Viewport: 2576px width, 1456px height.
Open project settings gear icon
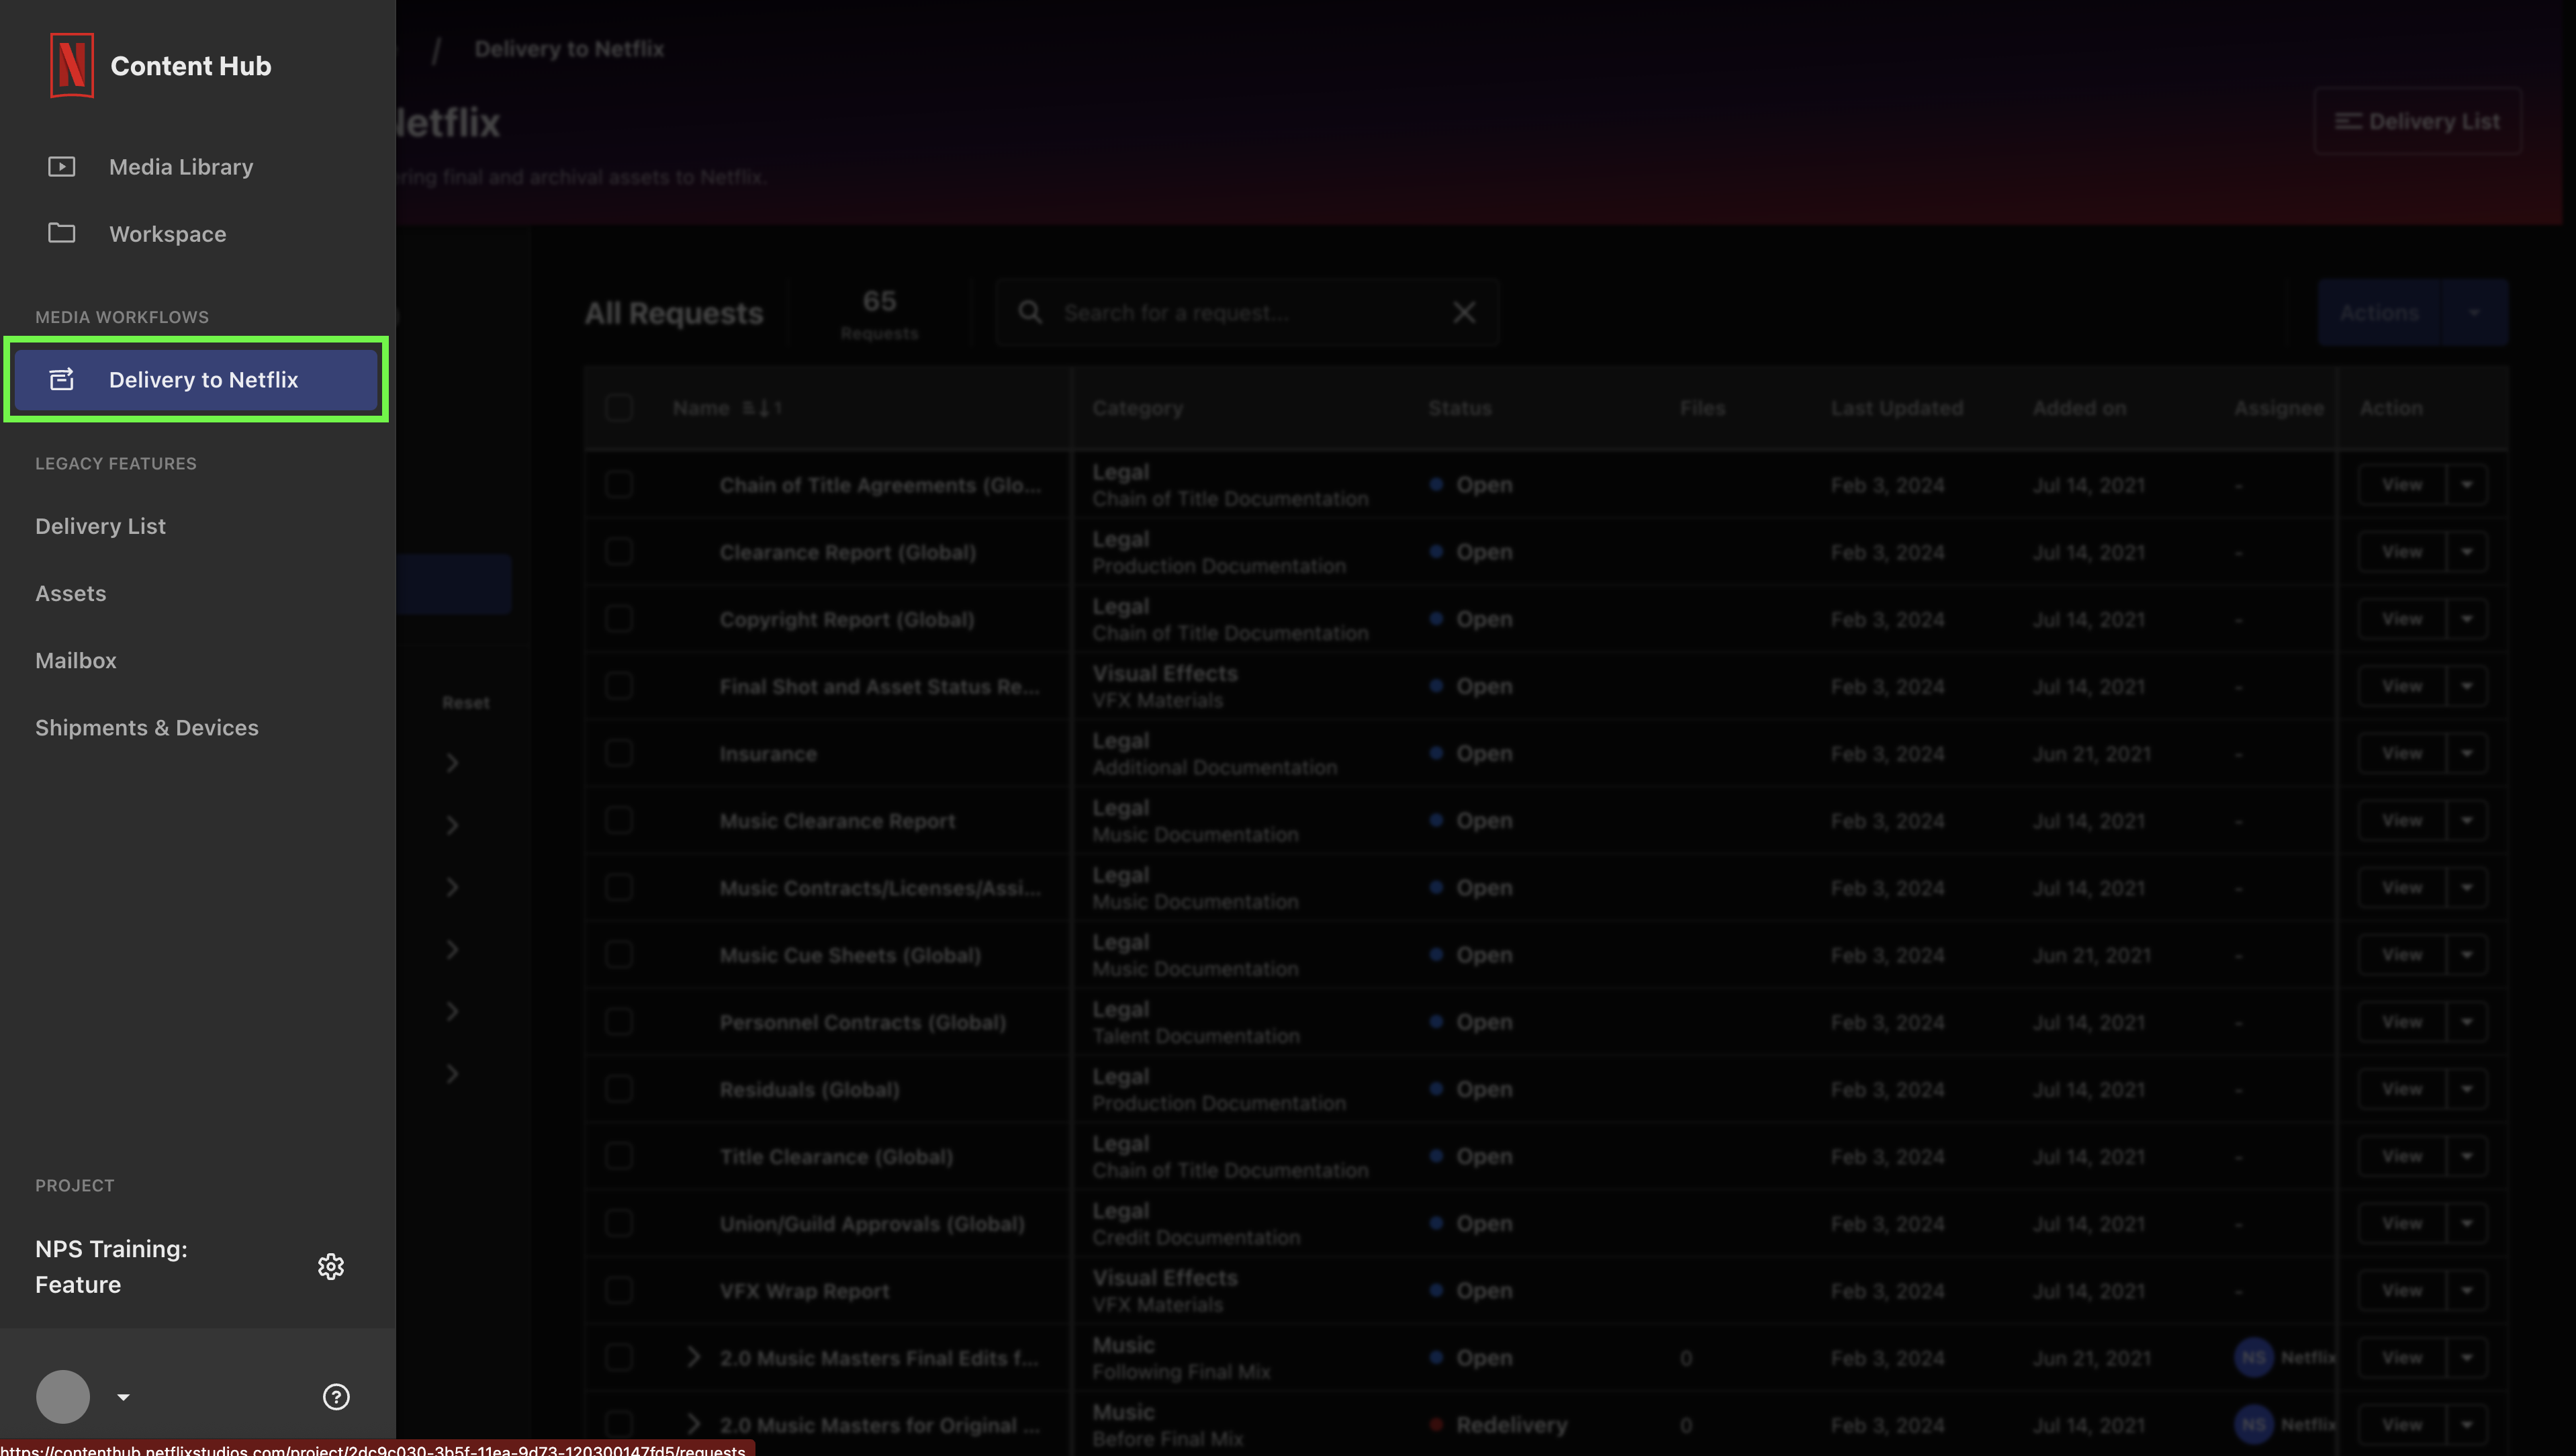[x=331, y=1267]
